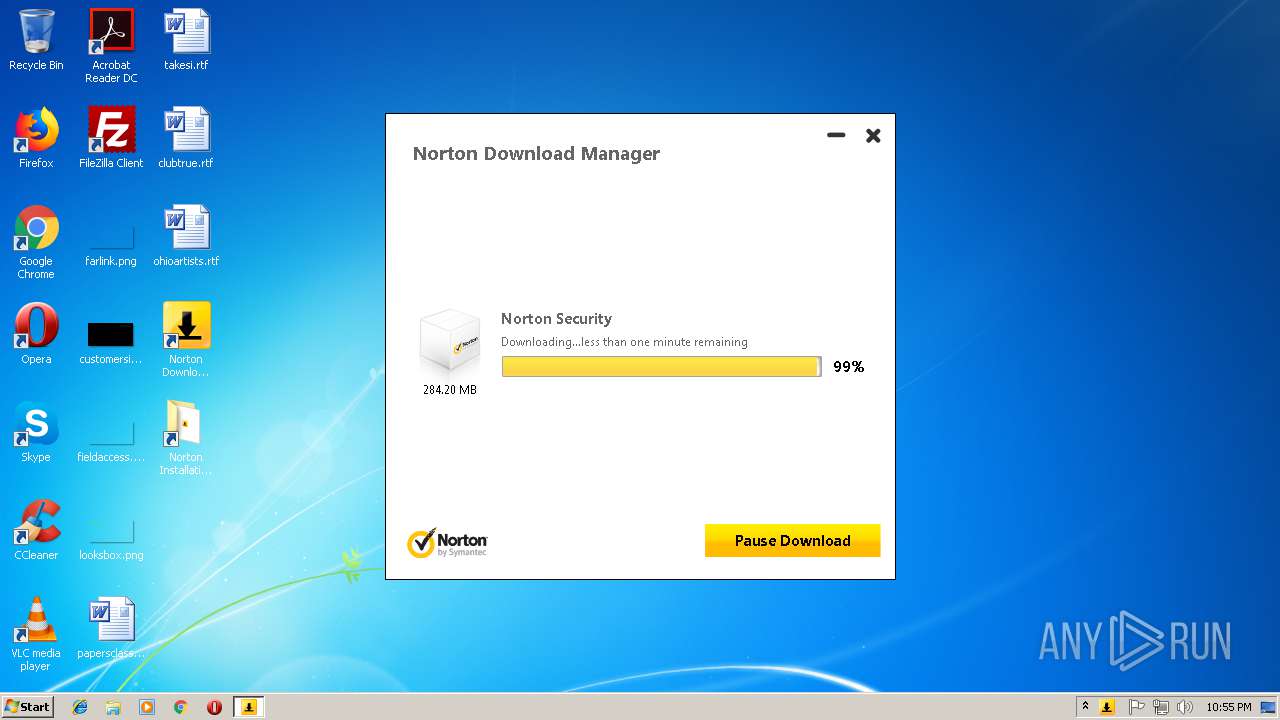The image size is (1280, 720).
Task: Open the Recycle Bin desktop icon
Action: tap(36, 41)
